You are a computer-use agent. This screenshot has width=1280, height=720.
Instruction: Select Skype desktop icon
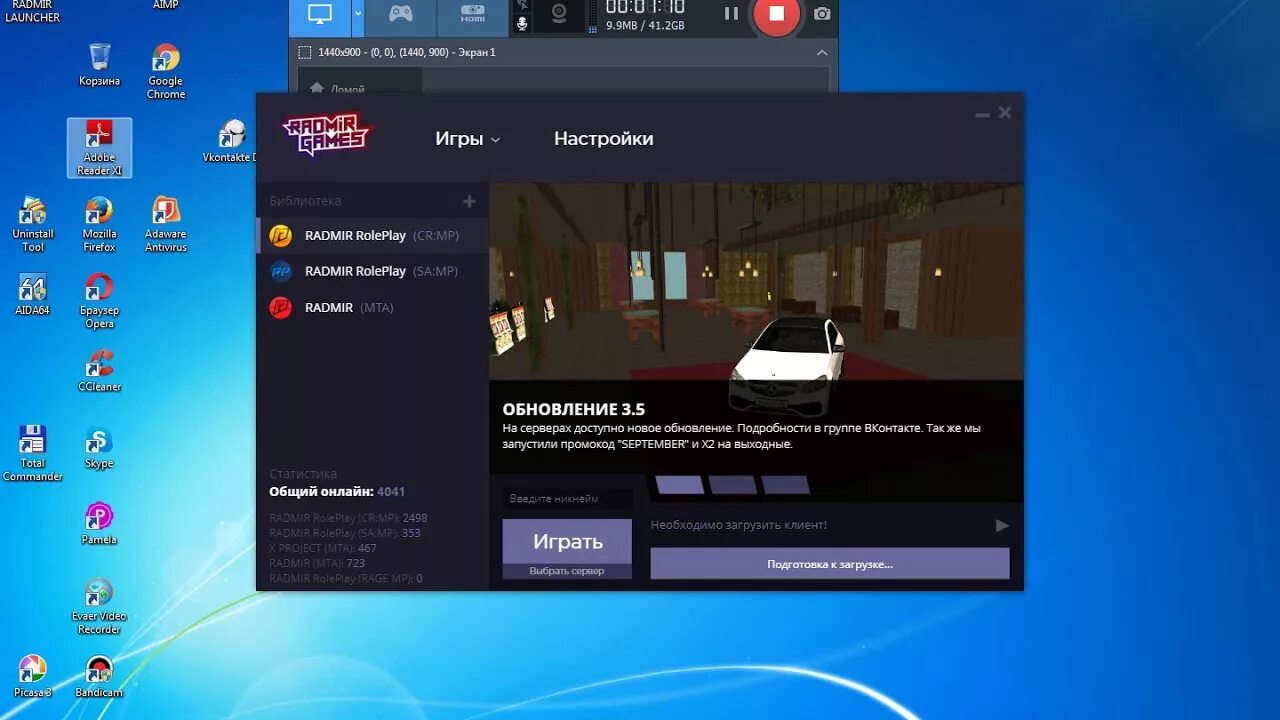[x=99, y=448]
